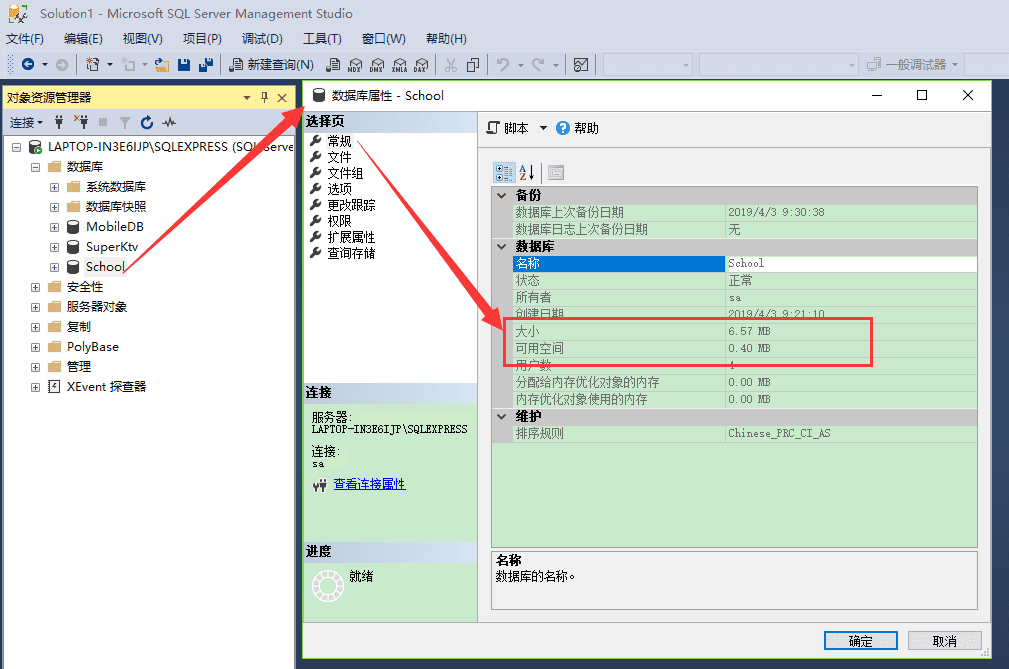The image size is (1009, 669).
Task: Click the save all icon
Action: (x=206, y=64)
